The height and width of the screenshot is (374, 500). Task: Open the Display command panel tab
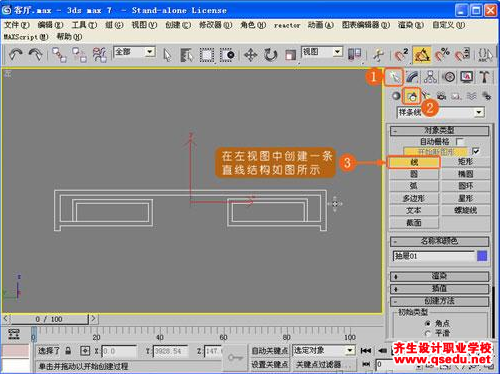[467, 77]
